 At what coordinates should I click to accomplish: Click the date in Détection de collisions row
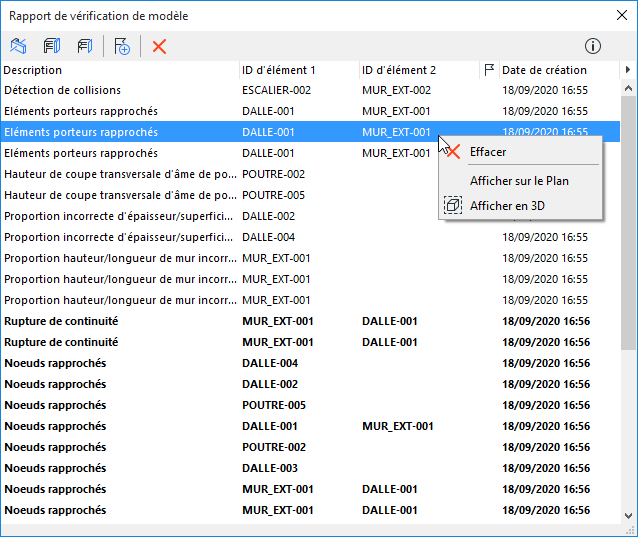point(545,90)
